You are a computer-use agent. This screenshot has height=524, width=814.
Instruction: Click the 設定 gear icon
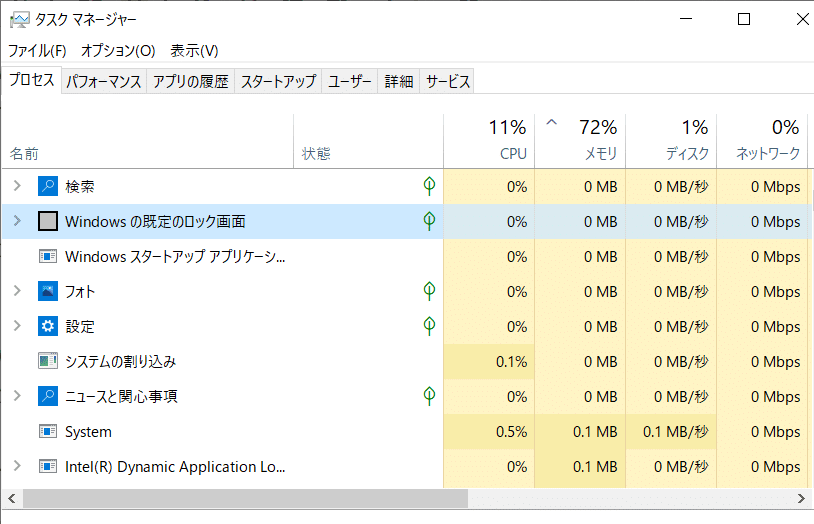click(48, 326)
